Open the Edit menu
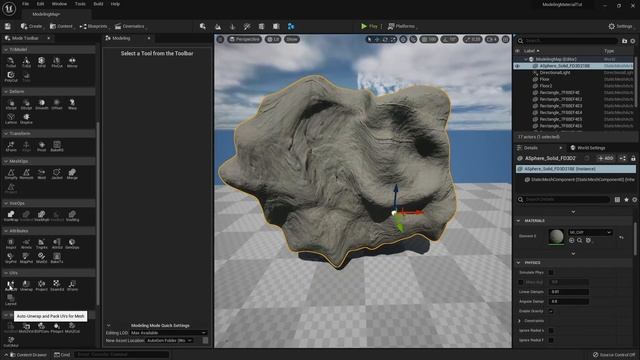The height and width of the screenshot is (360, 640). point(40,4)
